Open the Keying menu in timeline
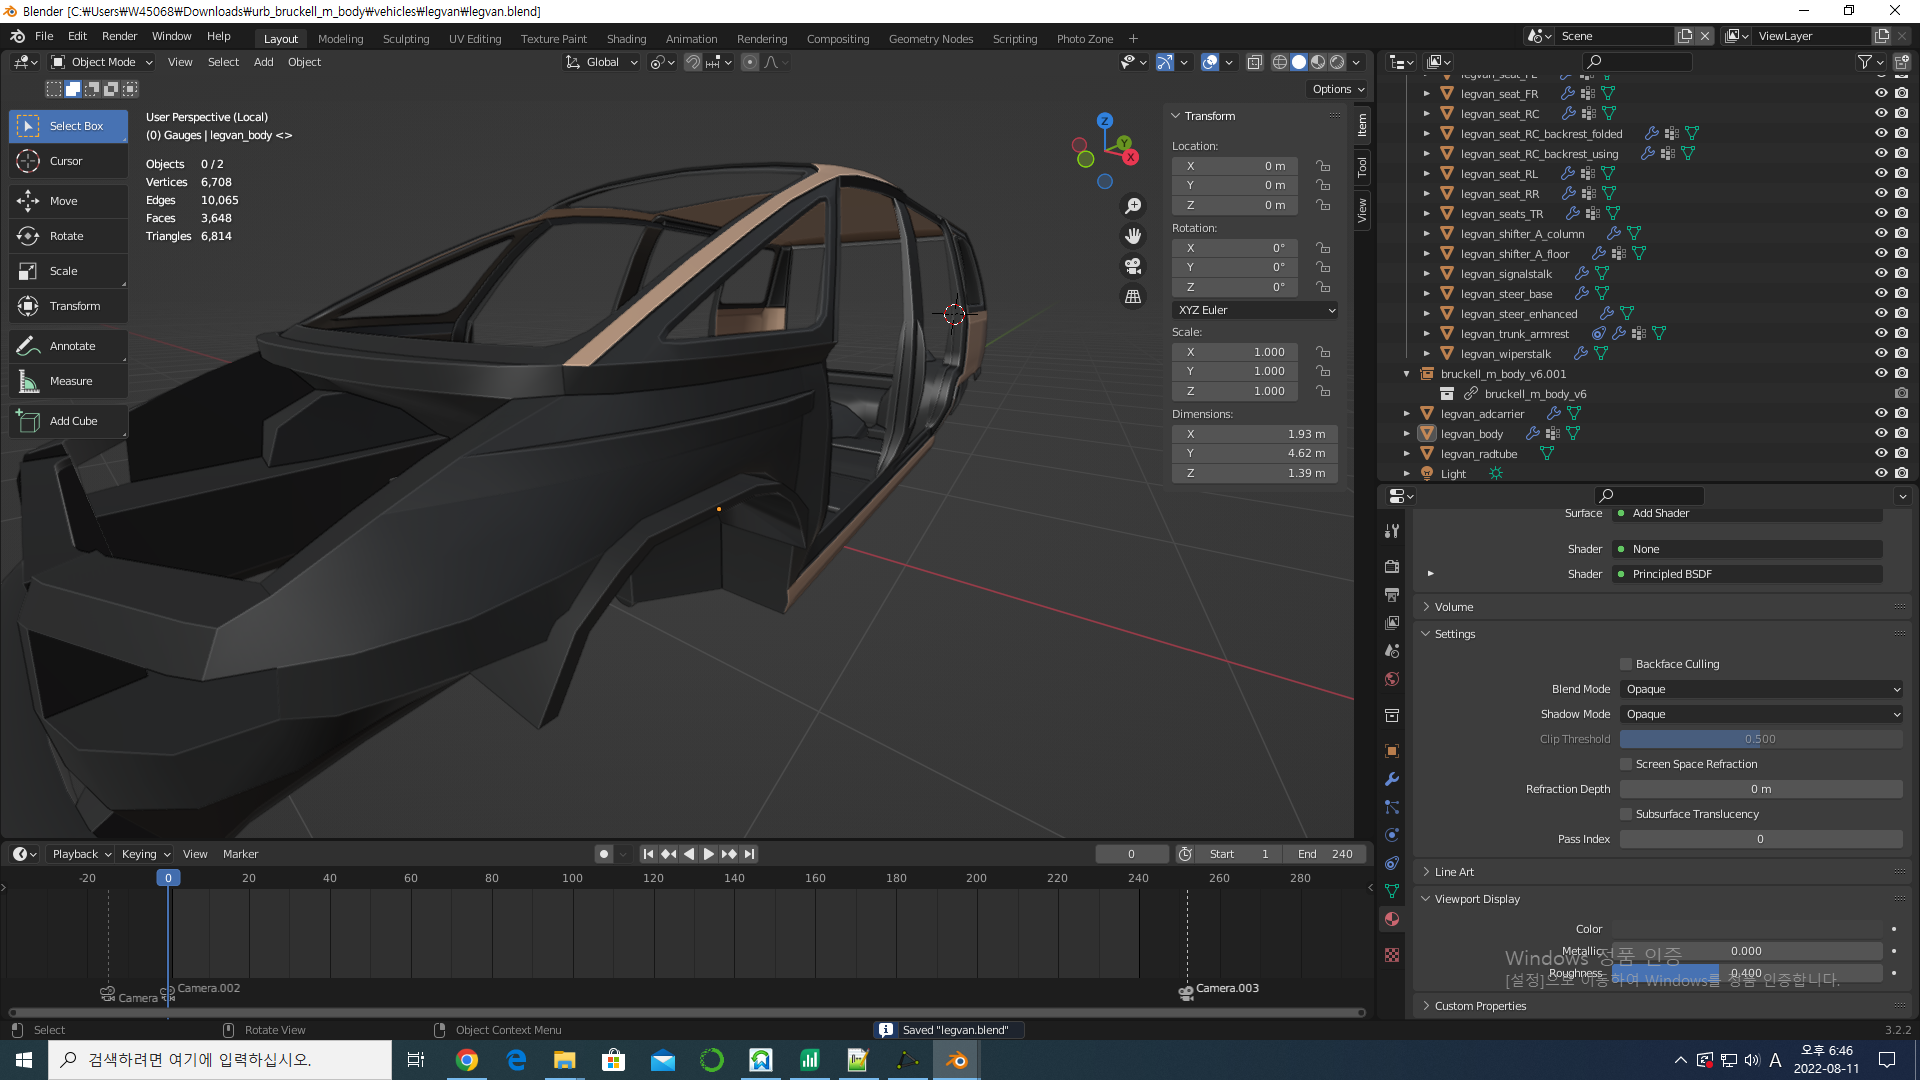This screenshot has height=1080, width=1920. tap(145, 854)
